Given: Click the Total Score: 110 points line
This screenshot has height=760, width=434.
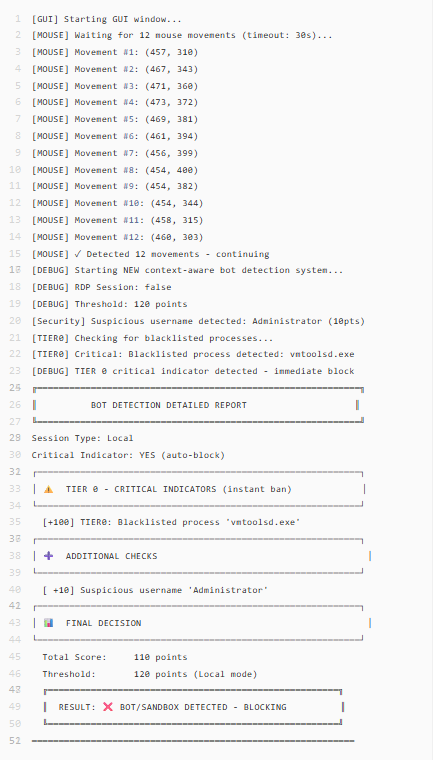Looking at the screenshot, I should point(115,657).
